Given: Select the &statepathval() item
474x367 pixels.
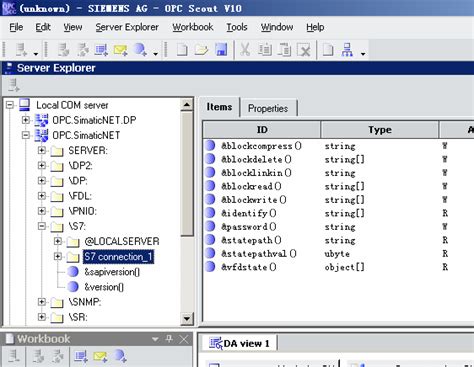Looking at the screenshot, I should (x=259, y=254).
